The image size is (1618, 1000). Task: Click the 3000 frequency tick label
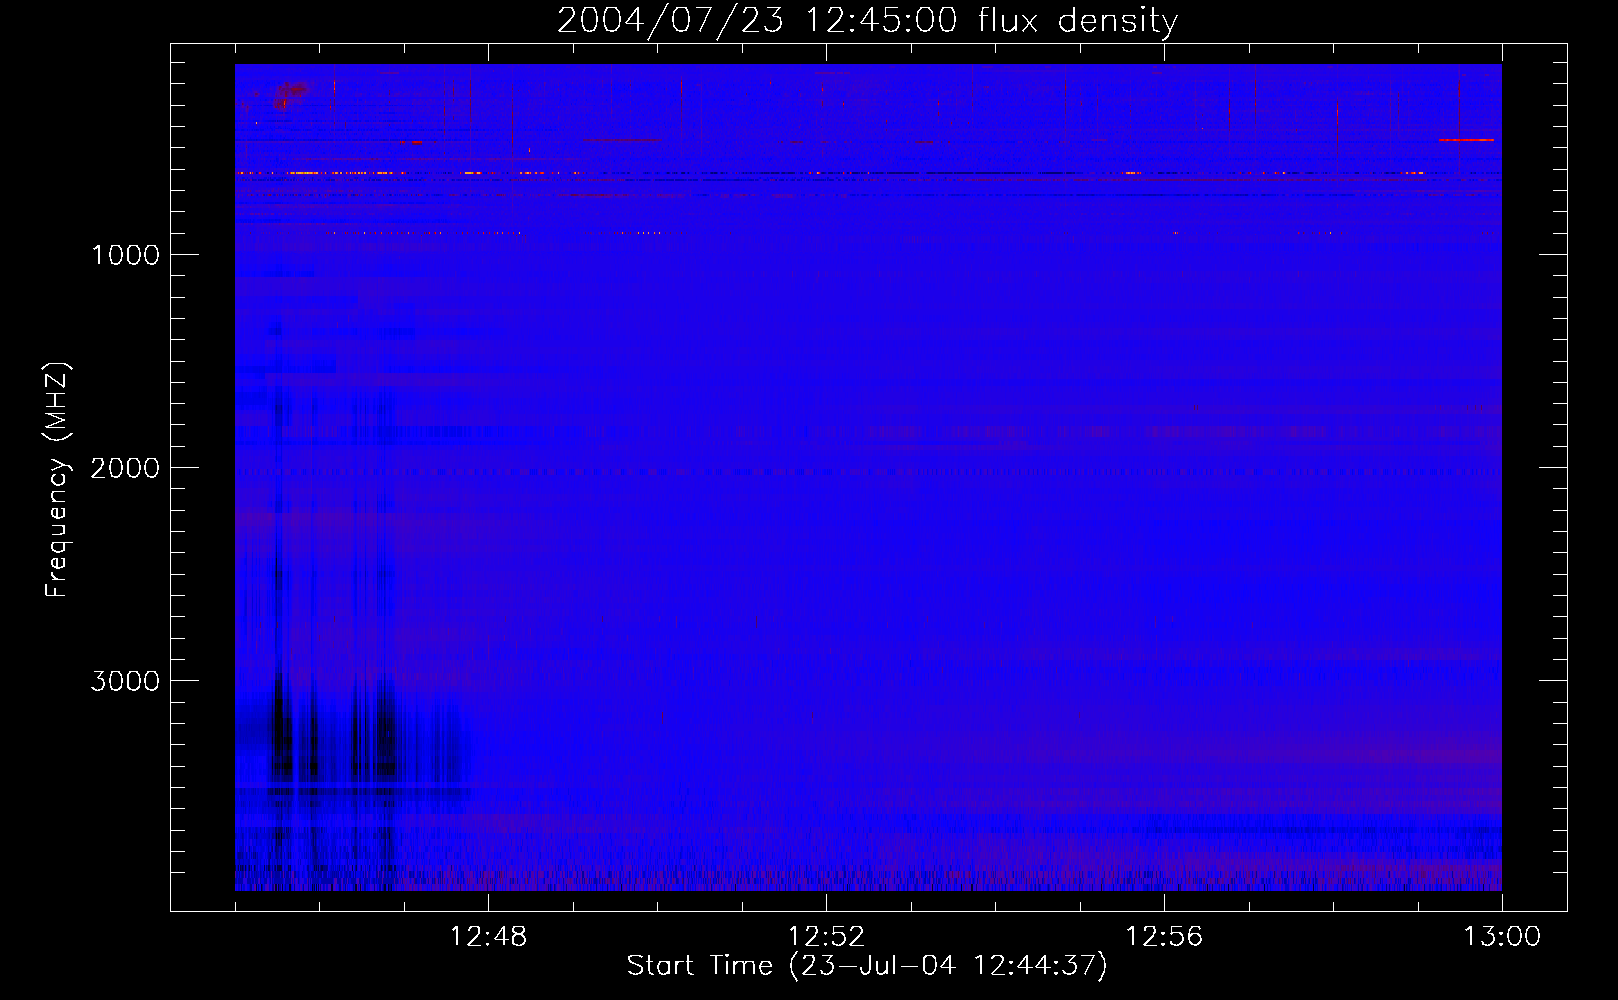(x=126, y=681)
